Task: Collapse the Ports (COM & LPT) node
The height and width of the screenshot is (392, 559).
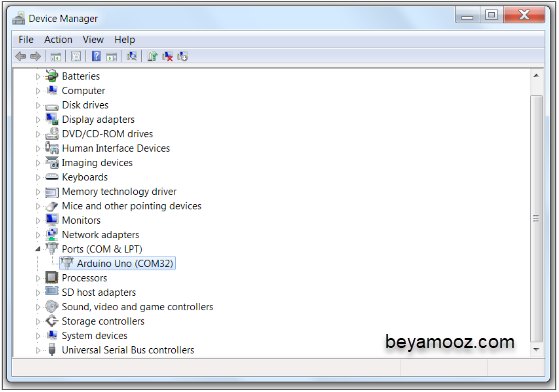Action: point(38,249)
